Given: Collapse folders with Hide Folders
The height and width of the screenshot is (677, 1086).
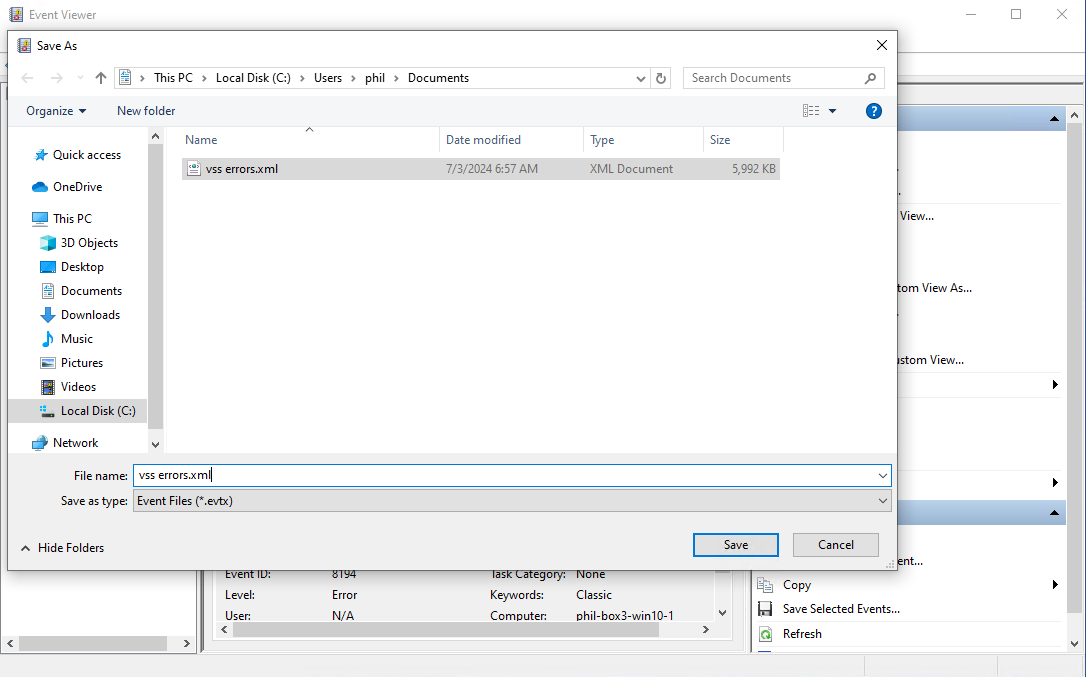Looking at the screenshot, I should pyautogui.click(x=62, y=548).
